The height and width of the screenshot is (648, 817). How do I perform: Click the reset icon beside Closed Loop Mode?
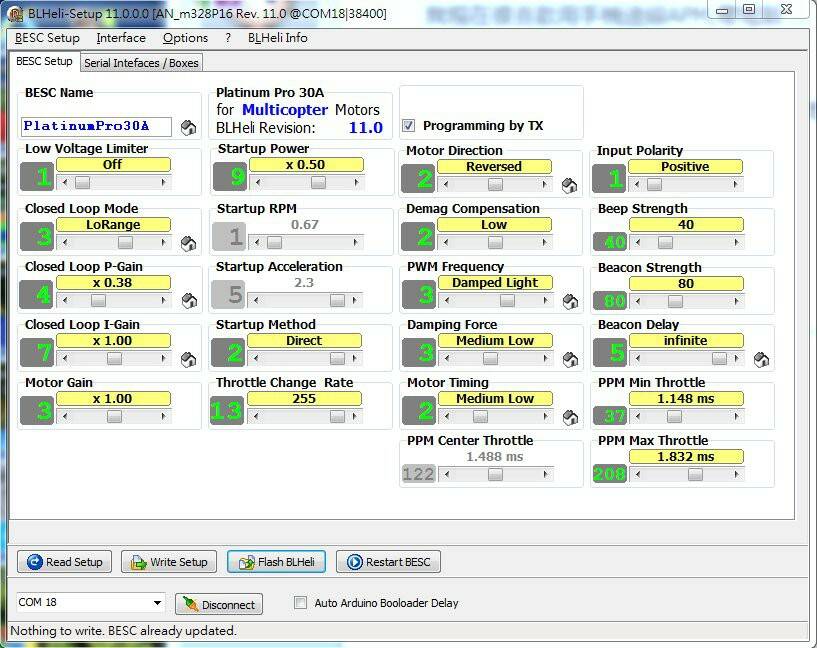click(x=188, y=243)
